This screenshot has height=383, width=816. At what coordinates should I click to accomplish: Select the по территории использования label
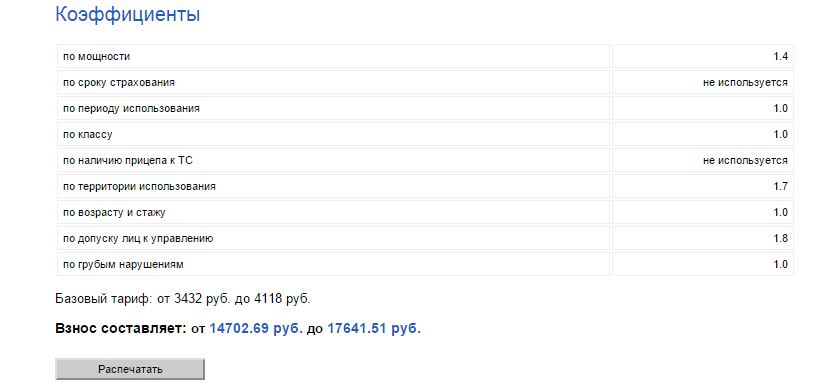(x=139, y=186)
